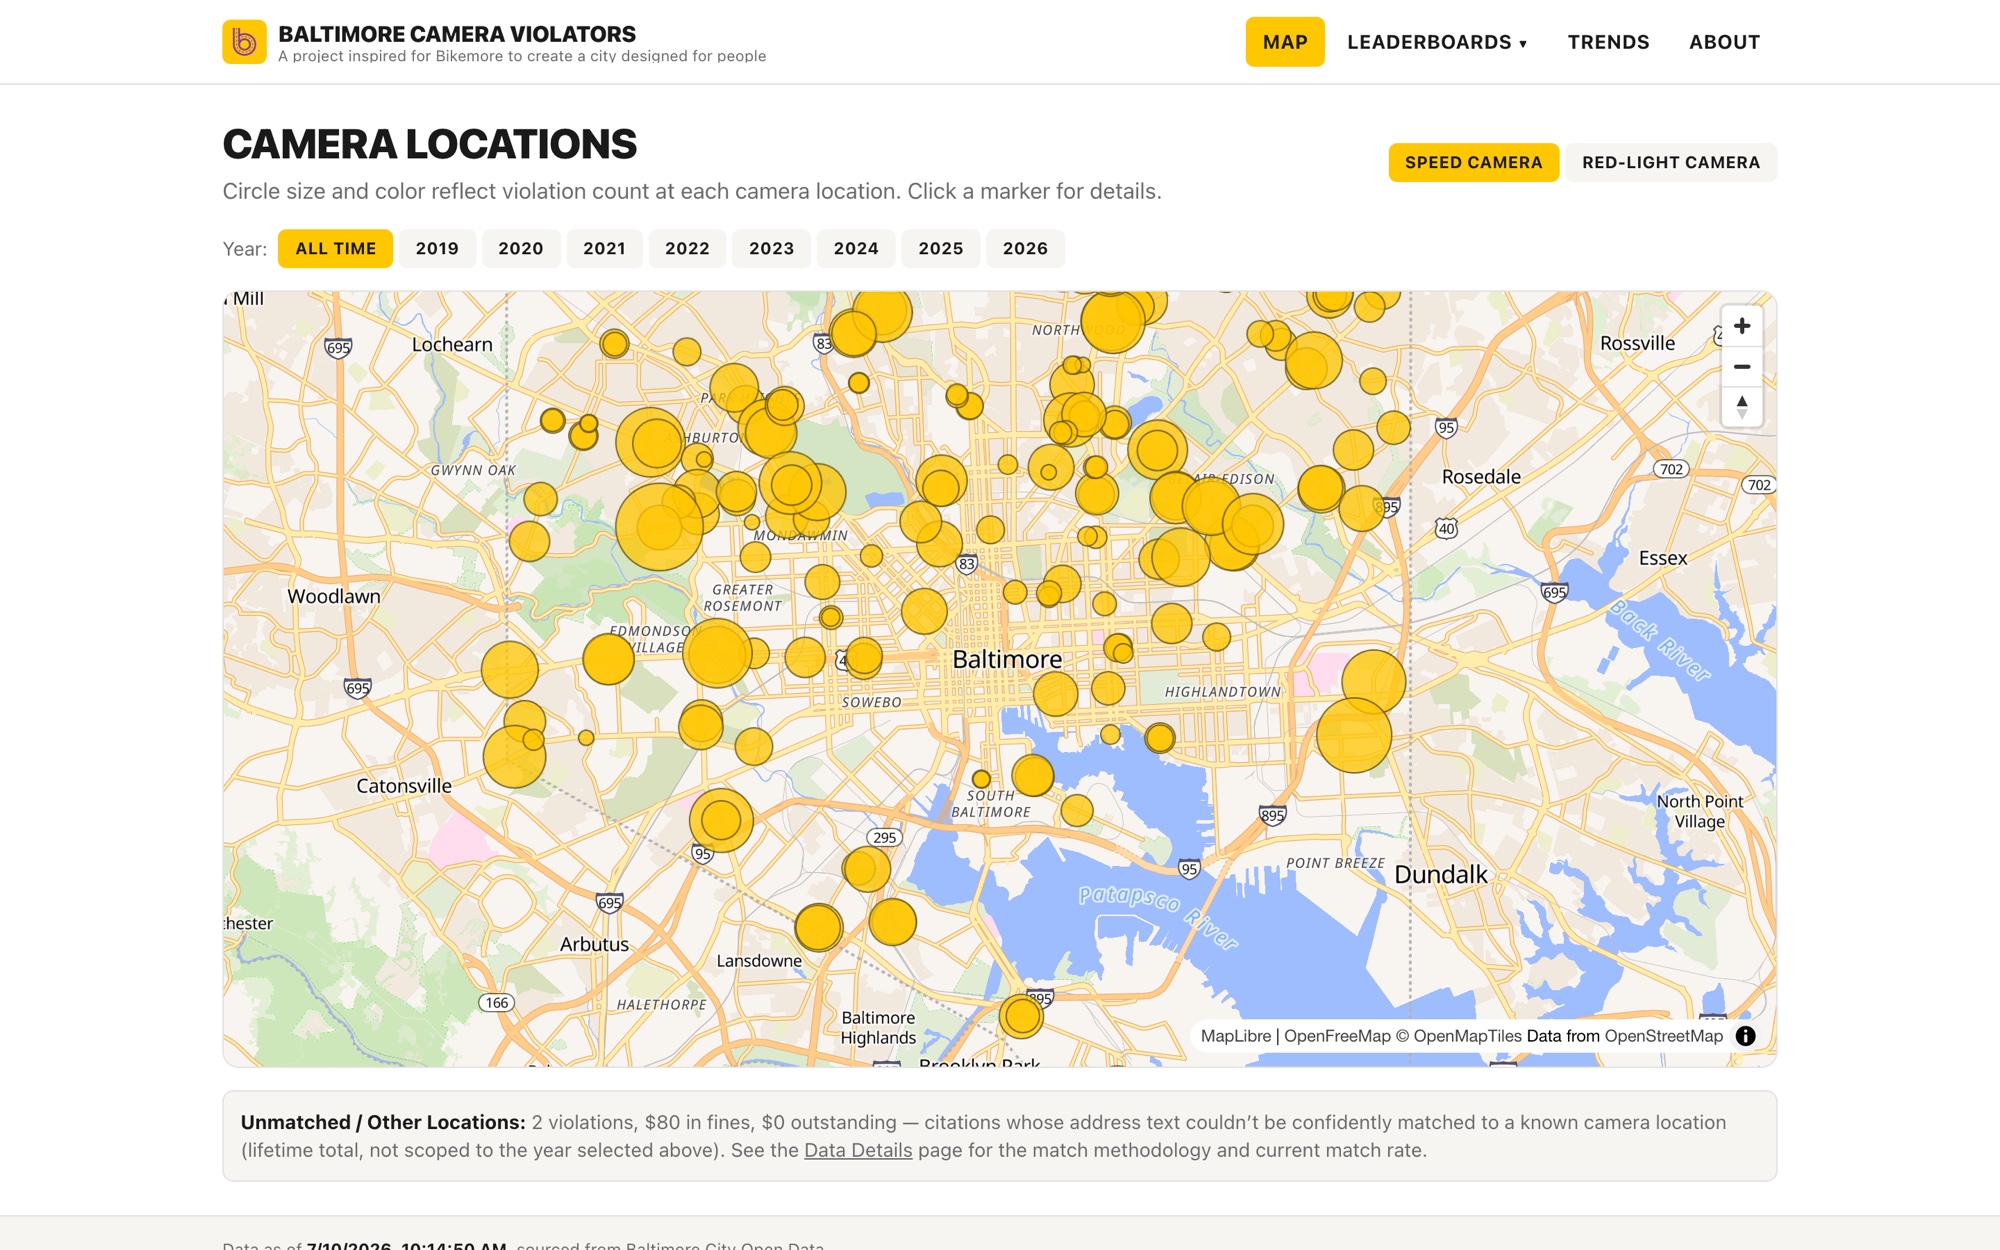This screenshot has height=1250, width=2000.
Task: Open the OpenFreeMap attribution link
Action: pos(1337,1036)
